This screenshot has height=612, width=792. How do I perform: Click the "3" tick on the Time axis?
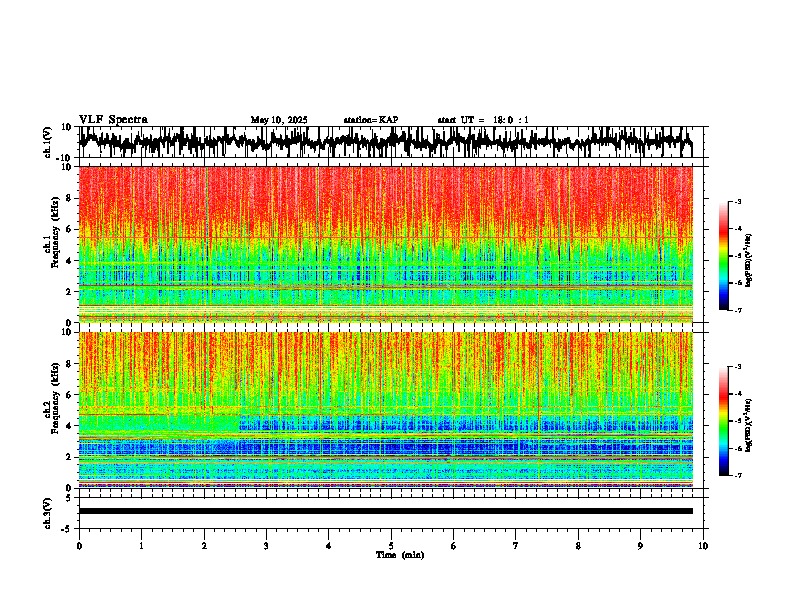266,546
